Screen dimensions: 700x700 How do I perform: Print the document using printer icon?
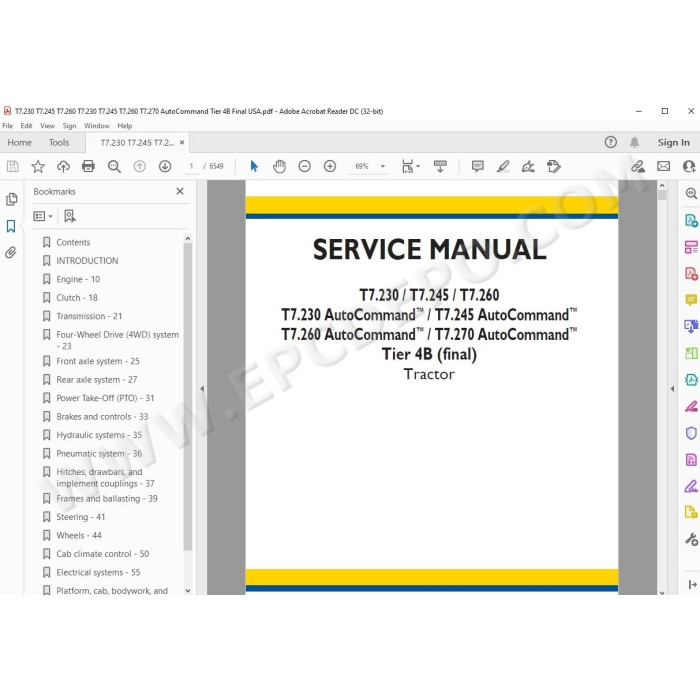point(88,167)
